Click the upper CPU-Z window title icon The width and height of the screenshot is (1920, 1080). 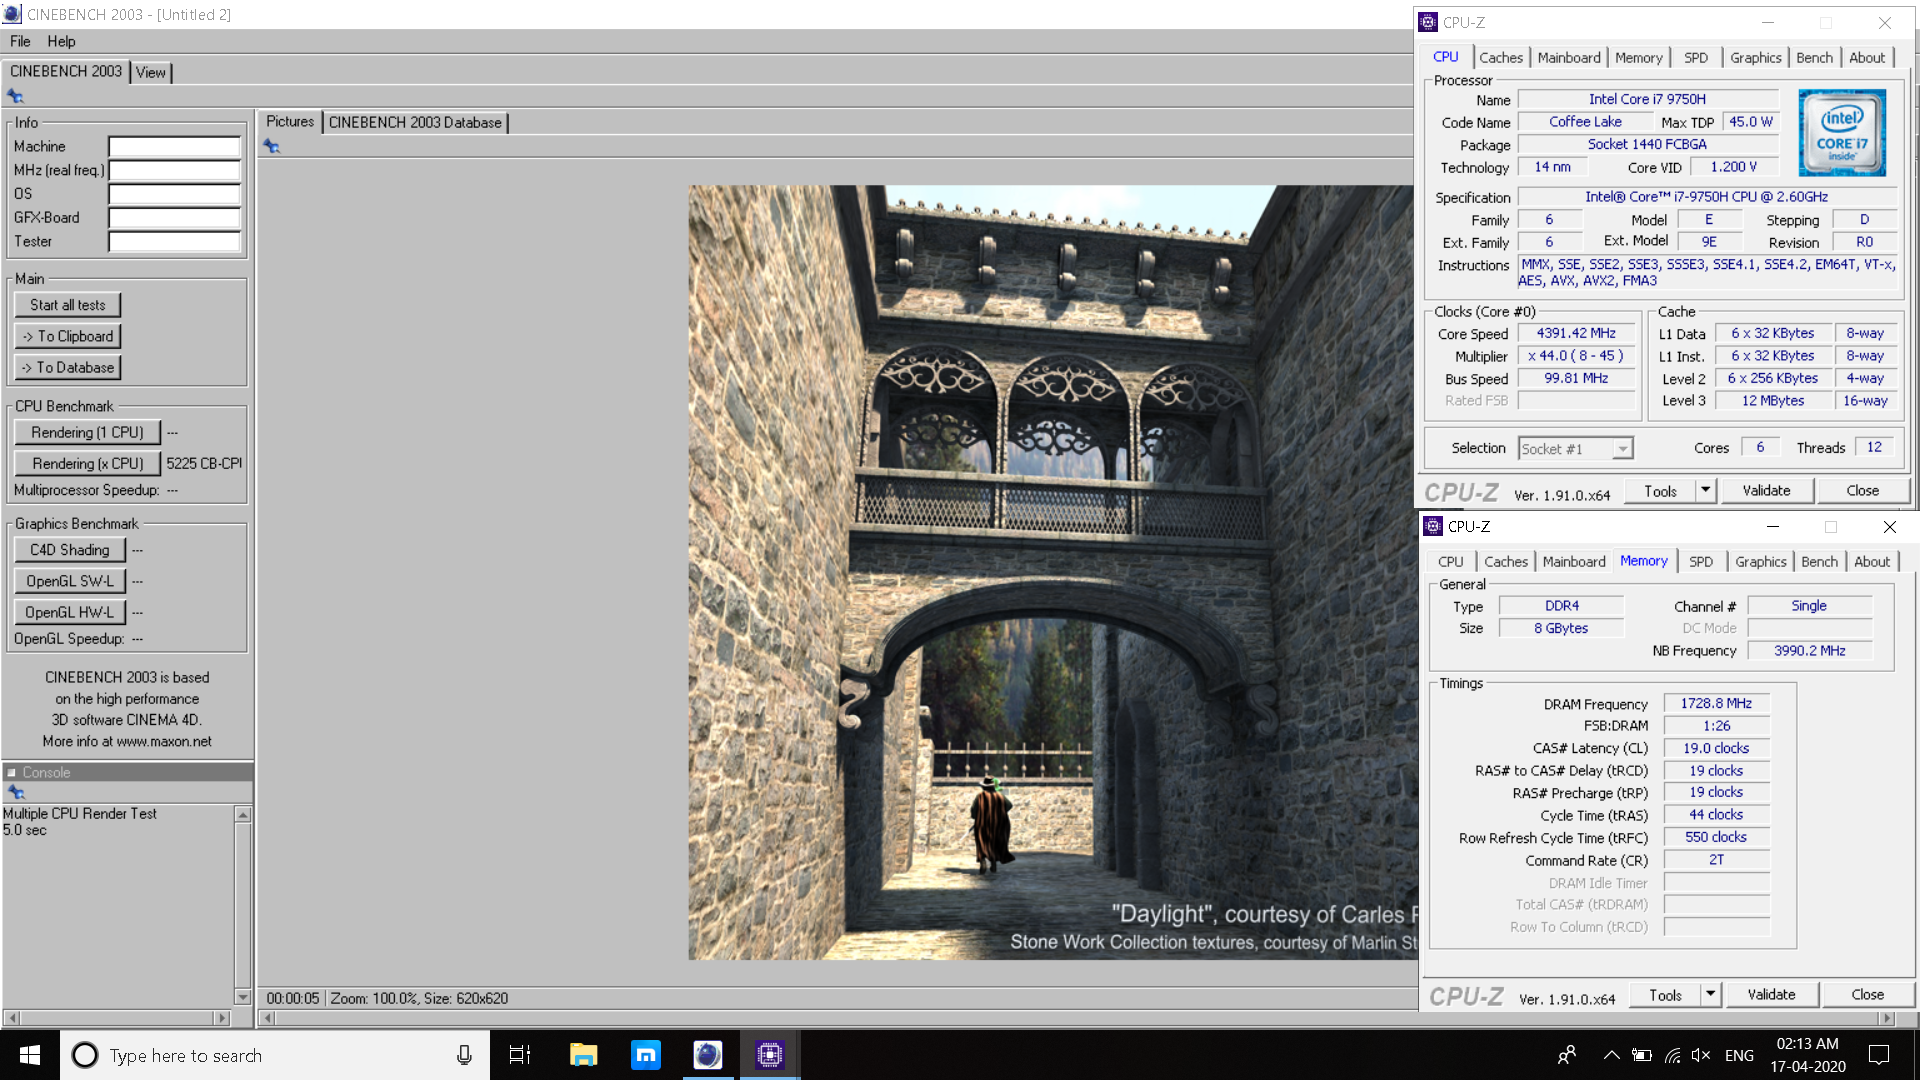click(x=1428, y=22)
